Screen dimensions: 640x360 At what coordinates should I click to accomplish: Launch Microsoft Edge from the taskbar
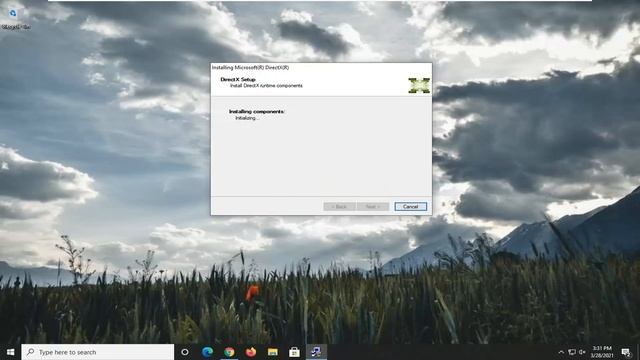coord(207,352)
